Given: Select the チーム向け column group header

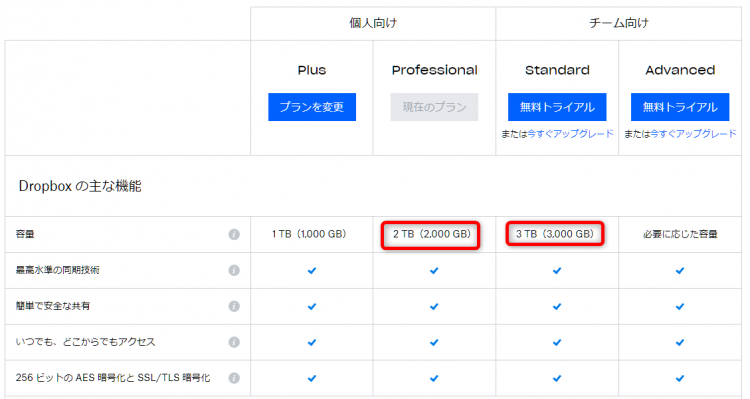Looking at the screenshot, I should coord(619,23).
